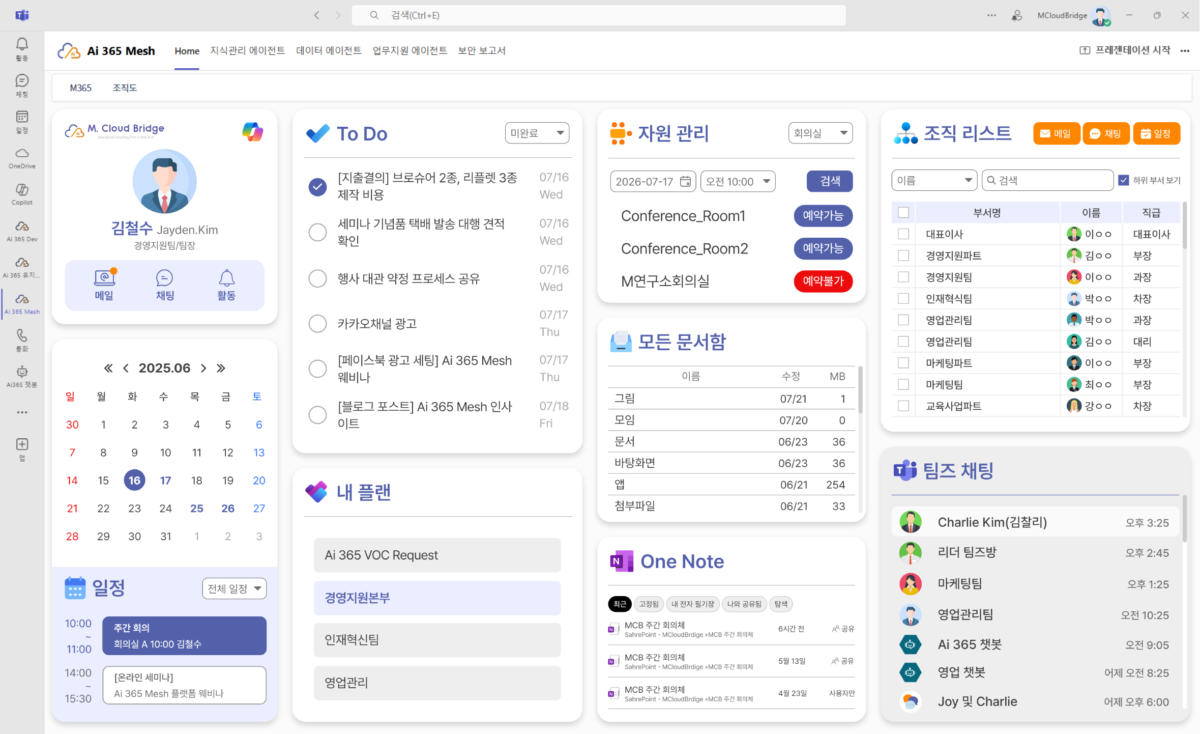
Task: Click the orange 일정 button in 조직 리스트
Action: pyautogui.click(x=1156, y=133)
